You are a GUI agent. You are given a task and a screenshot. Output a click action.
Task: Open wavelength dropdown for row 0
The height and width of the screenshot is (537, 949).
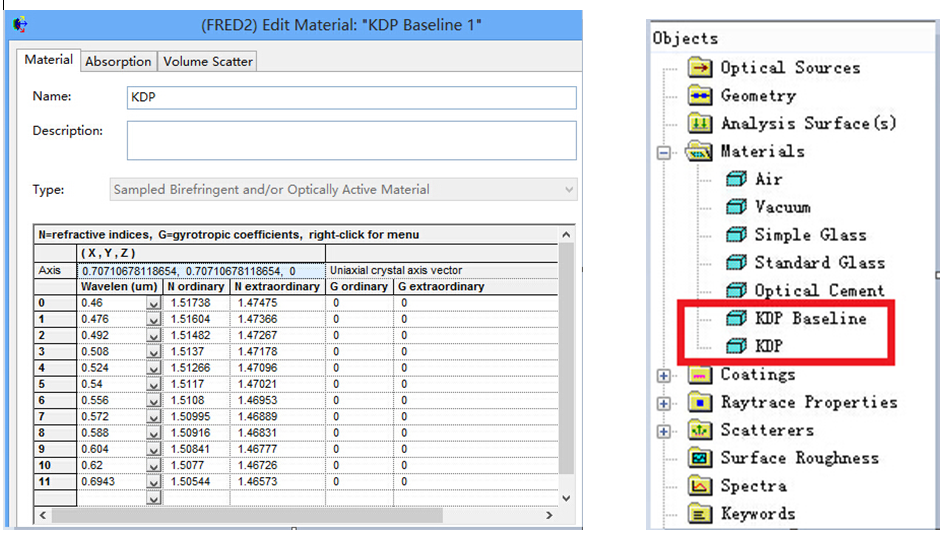(x=153, y=303)
